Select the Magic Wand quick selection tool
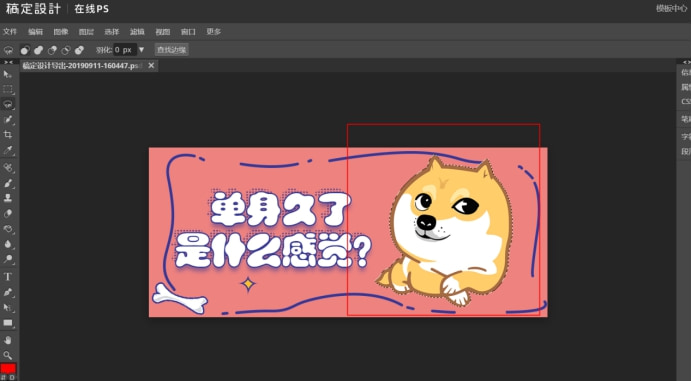 coord(8,120)
